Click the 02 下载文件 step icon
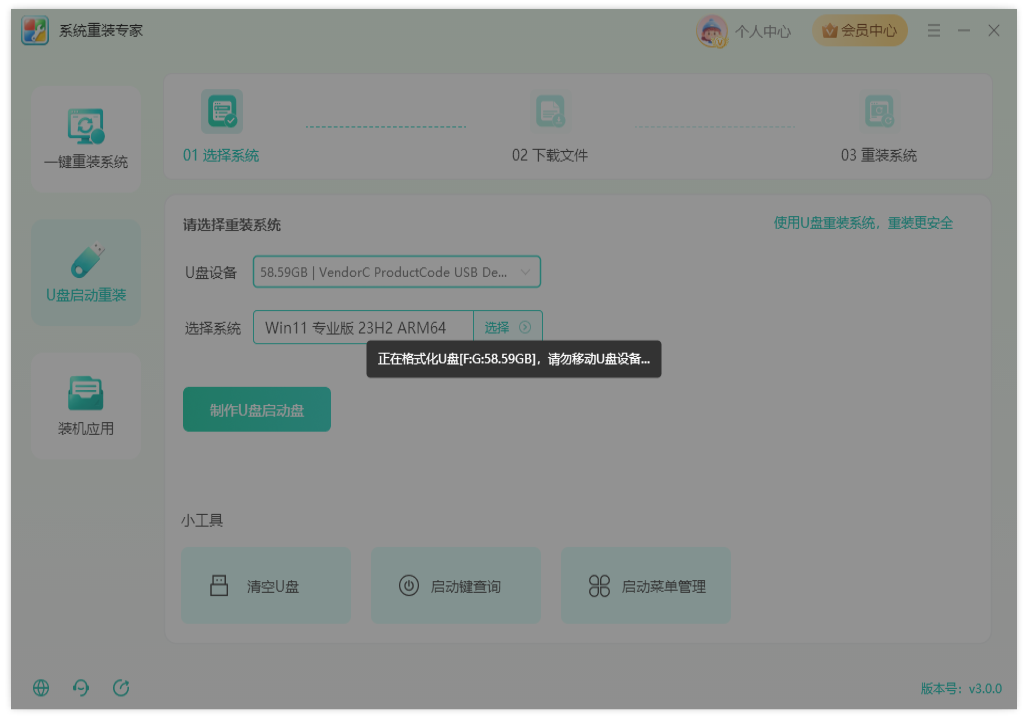Image resolution: width=1024 pixels, height=726 pixels. click(x=550, y=112)
